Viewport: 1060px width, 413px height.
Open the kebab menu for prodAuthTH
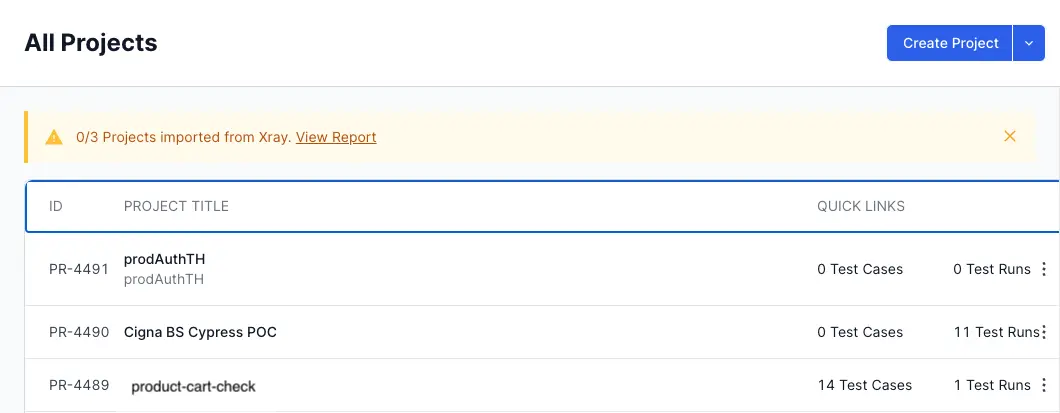[1044, 269]
